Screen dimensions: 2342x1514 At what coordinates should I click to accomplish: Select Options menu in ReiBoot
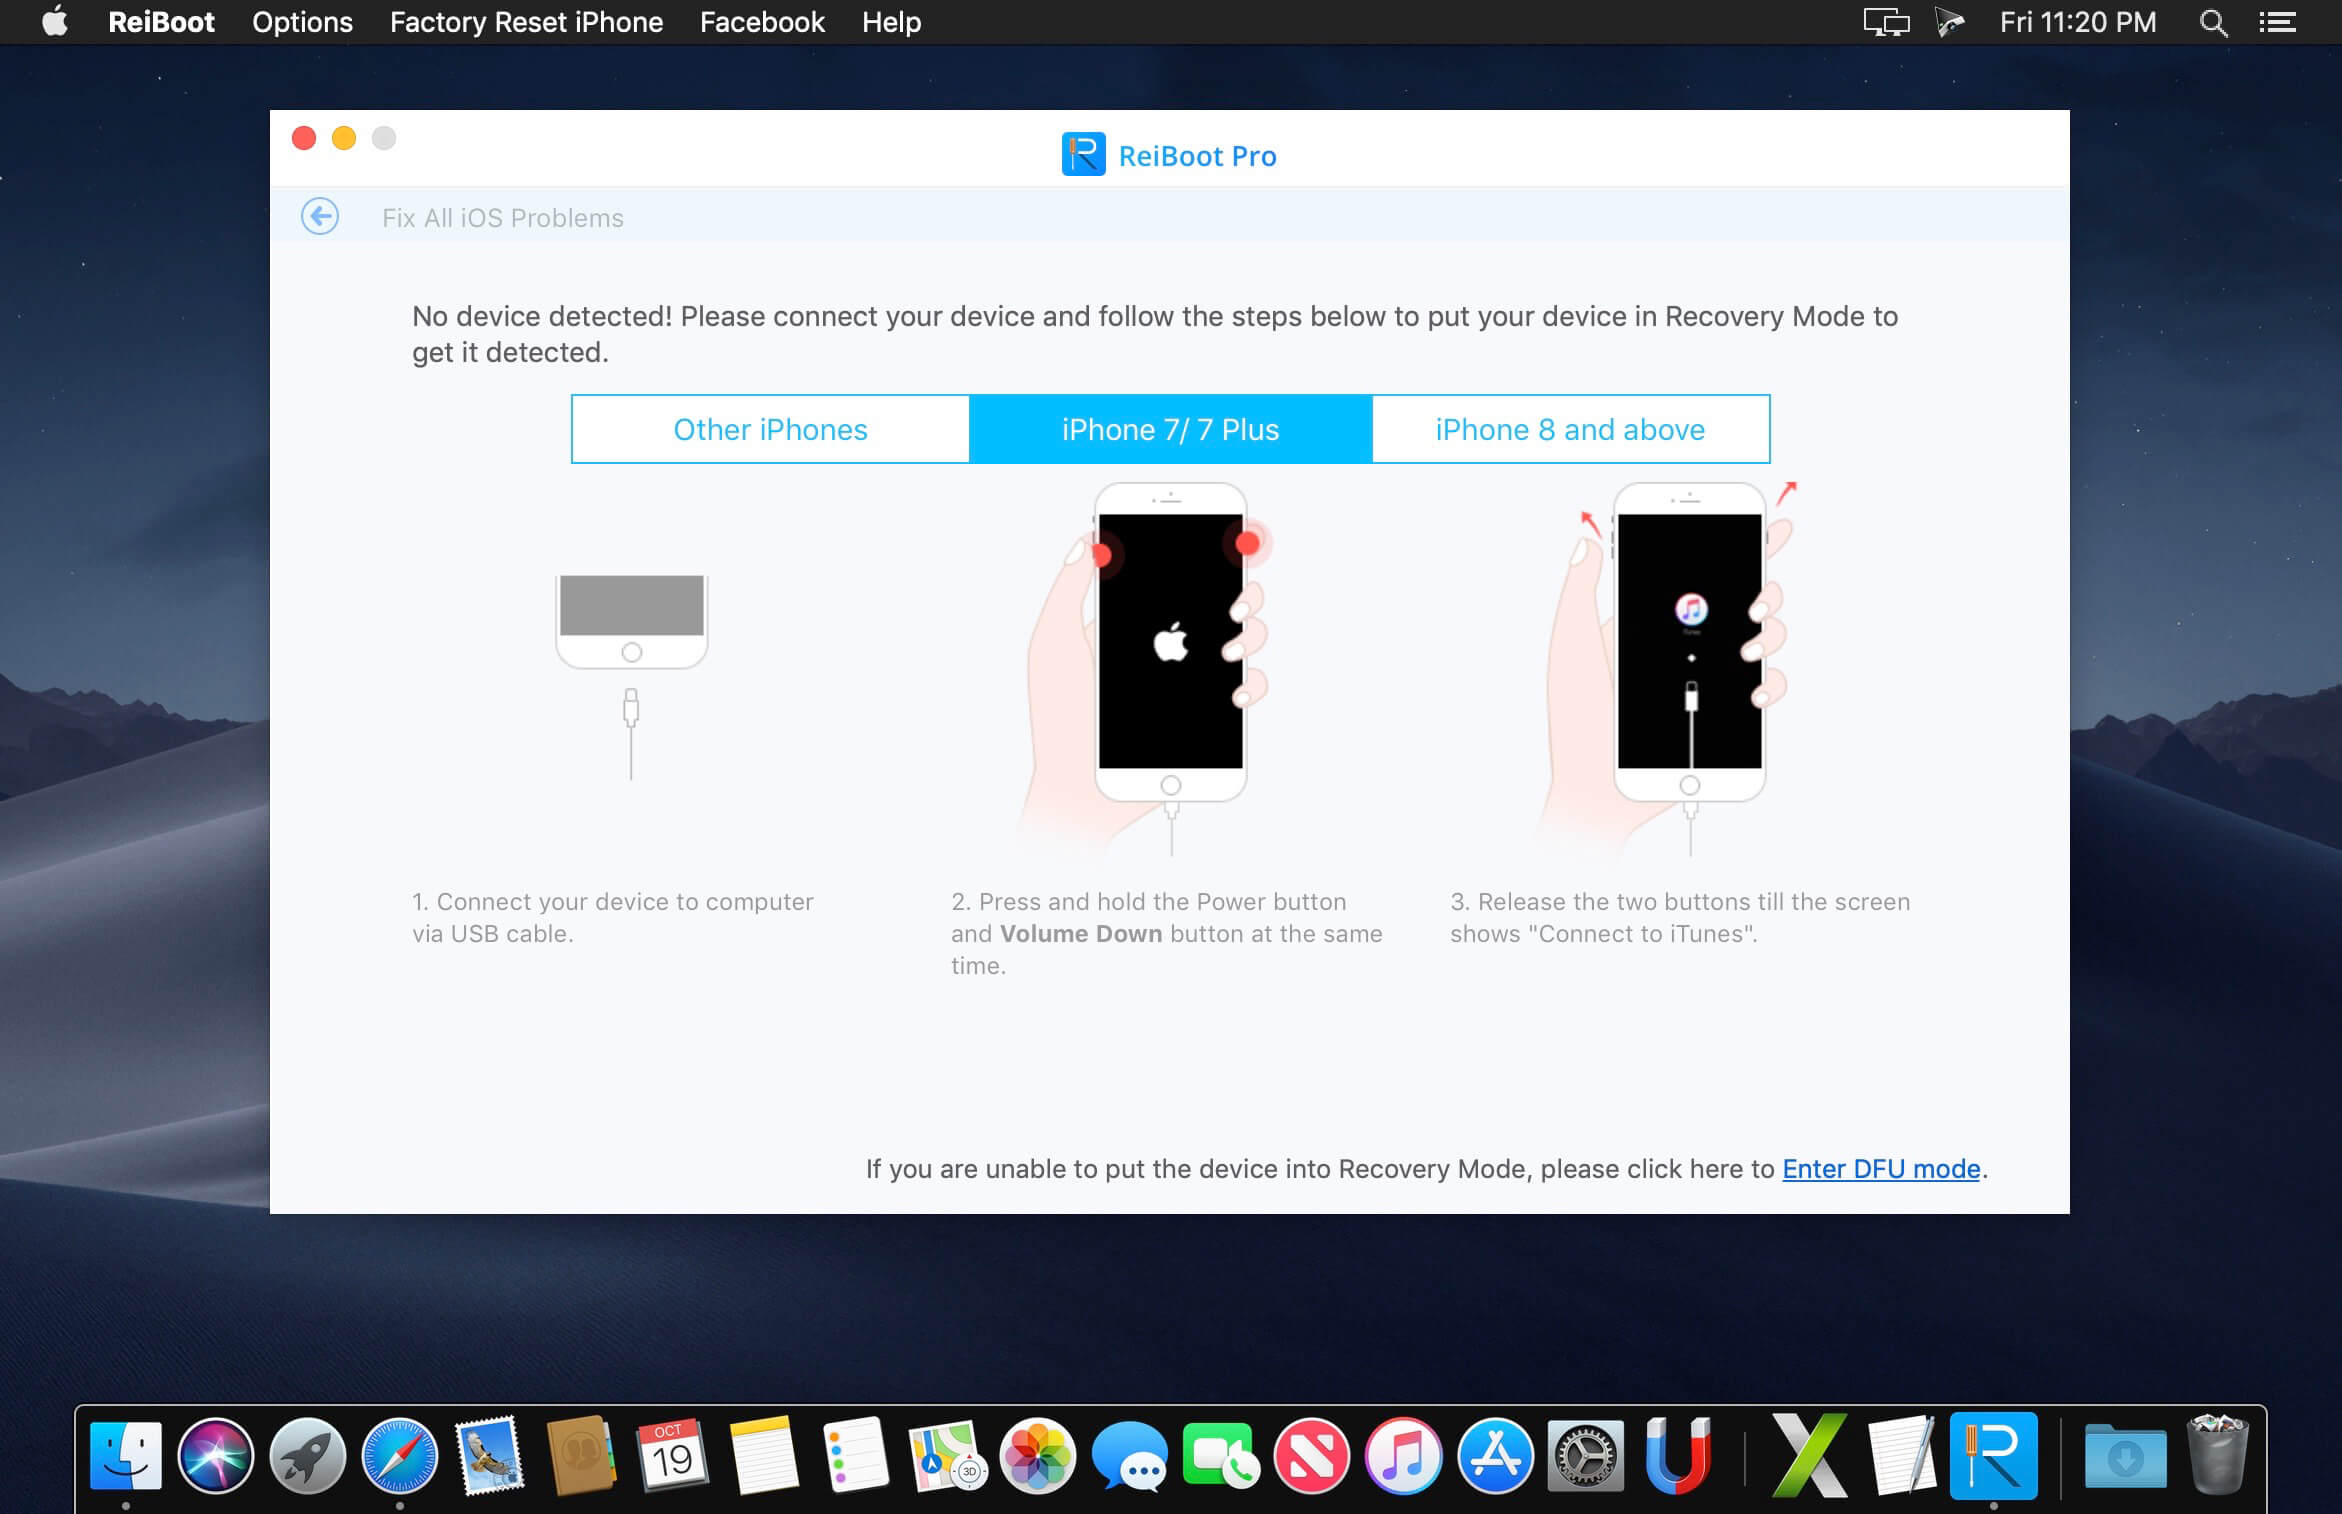(302, 22)
